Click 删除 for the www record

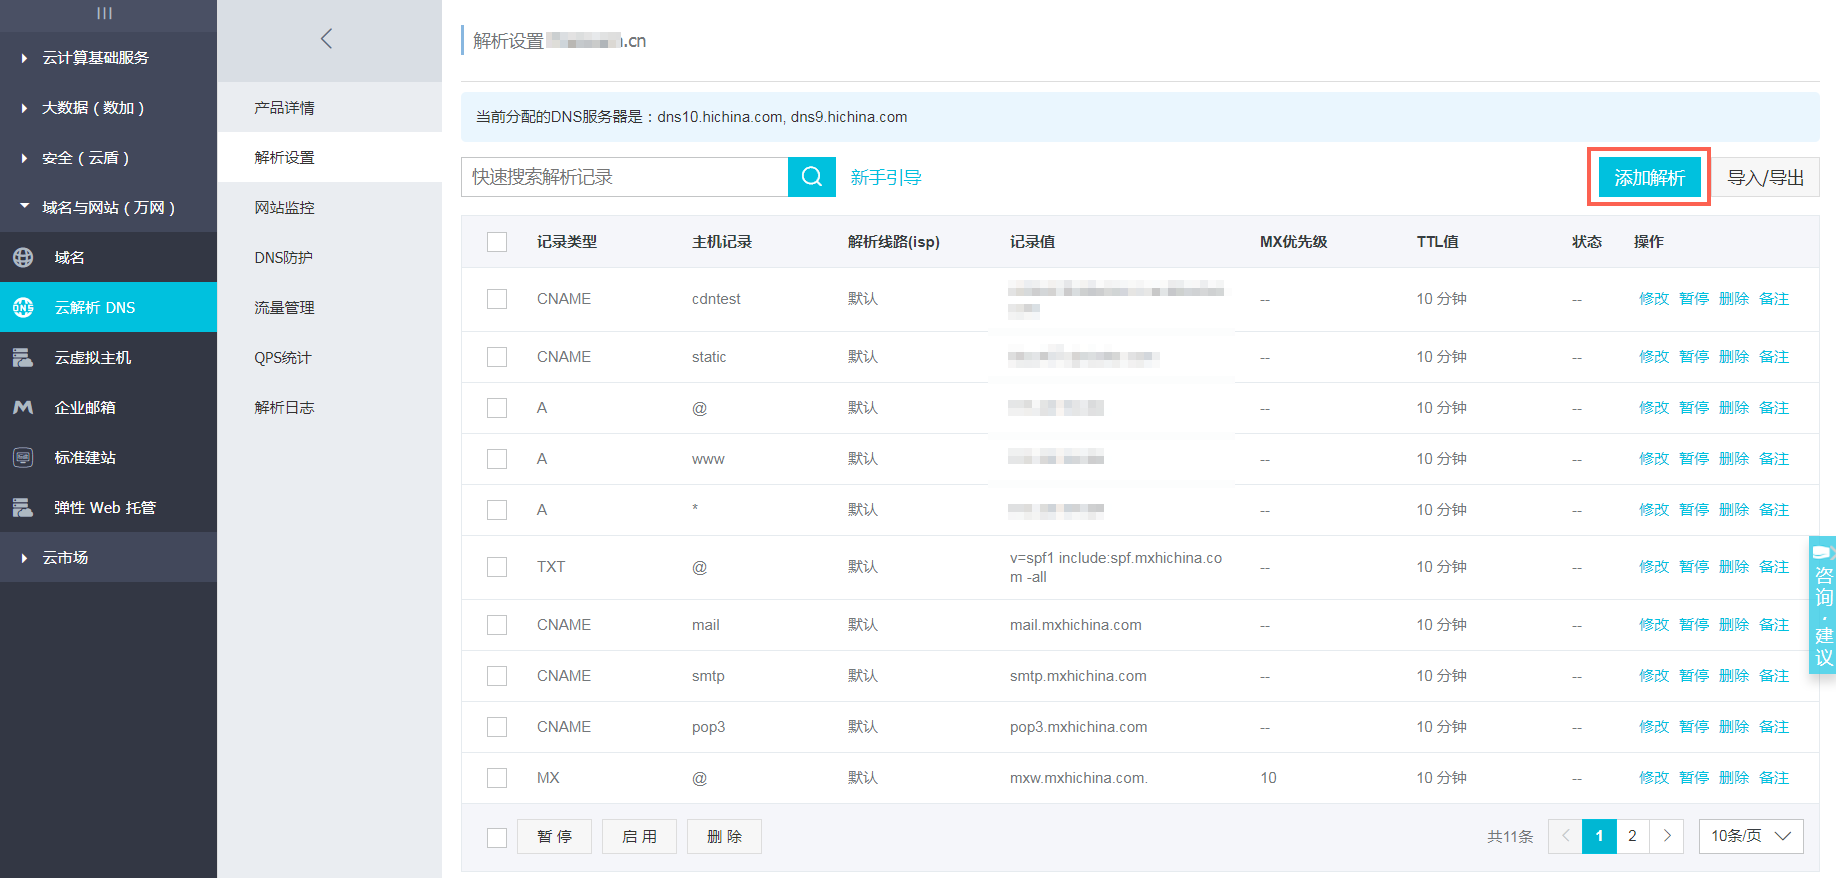1734,459
